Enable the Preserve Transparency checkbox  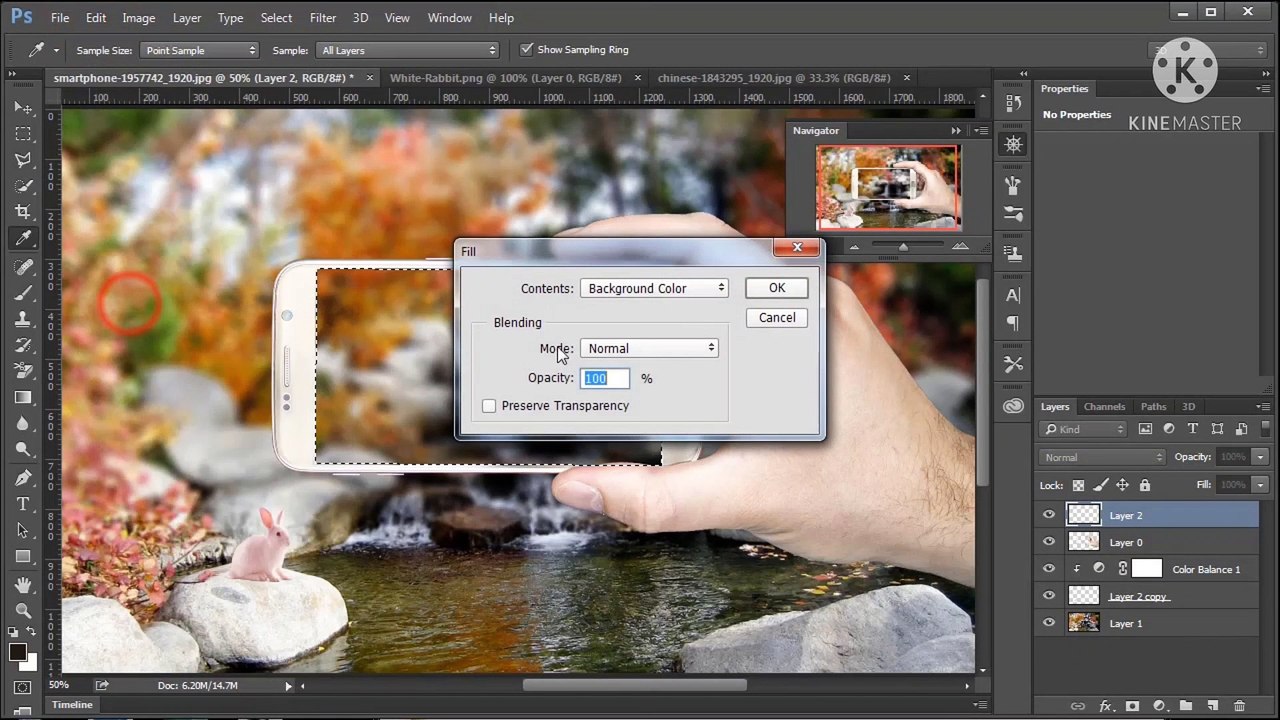489,406
